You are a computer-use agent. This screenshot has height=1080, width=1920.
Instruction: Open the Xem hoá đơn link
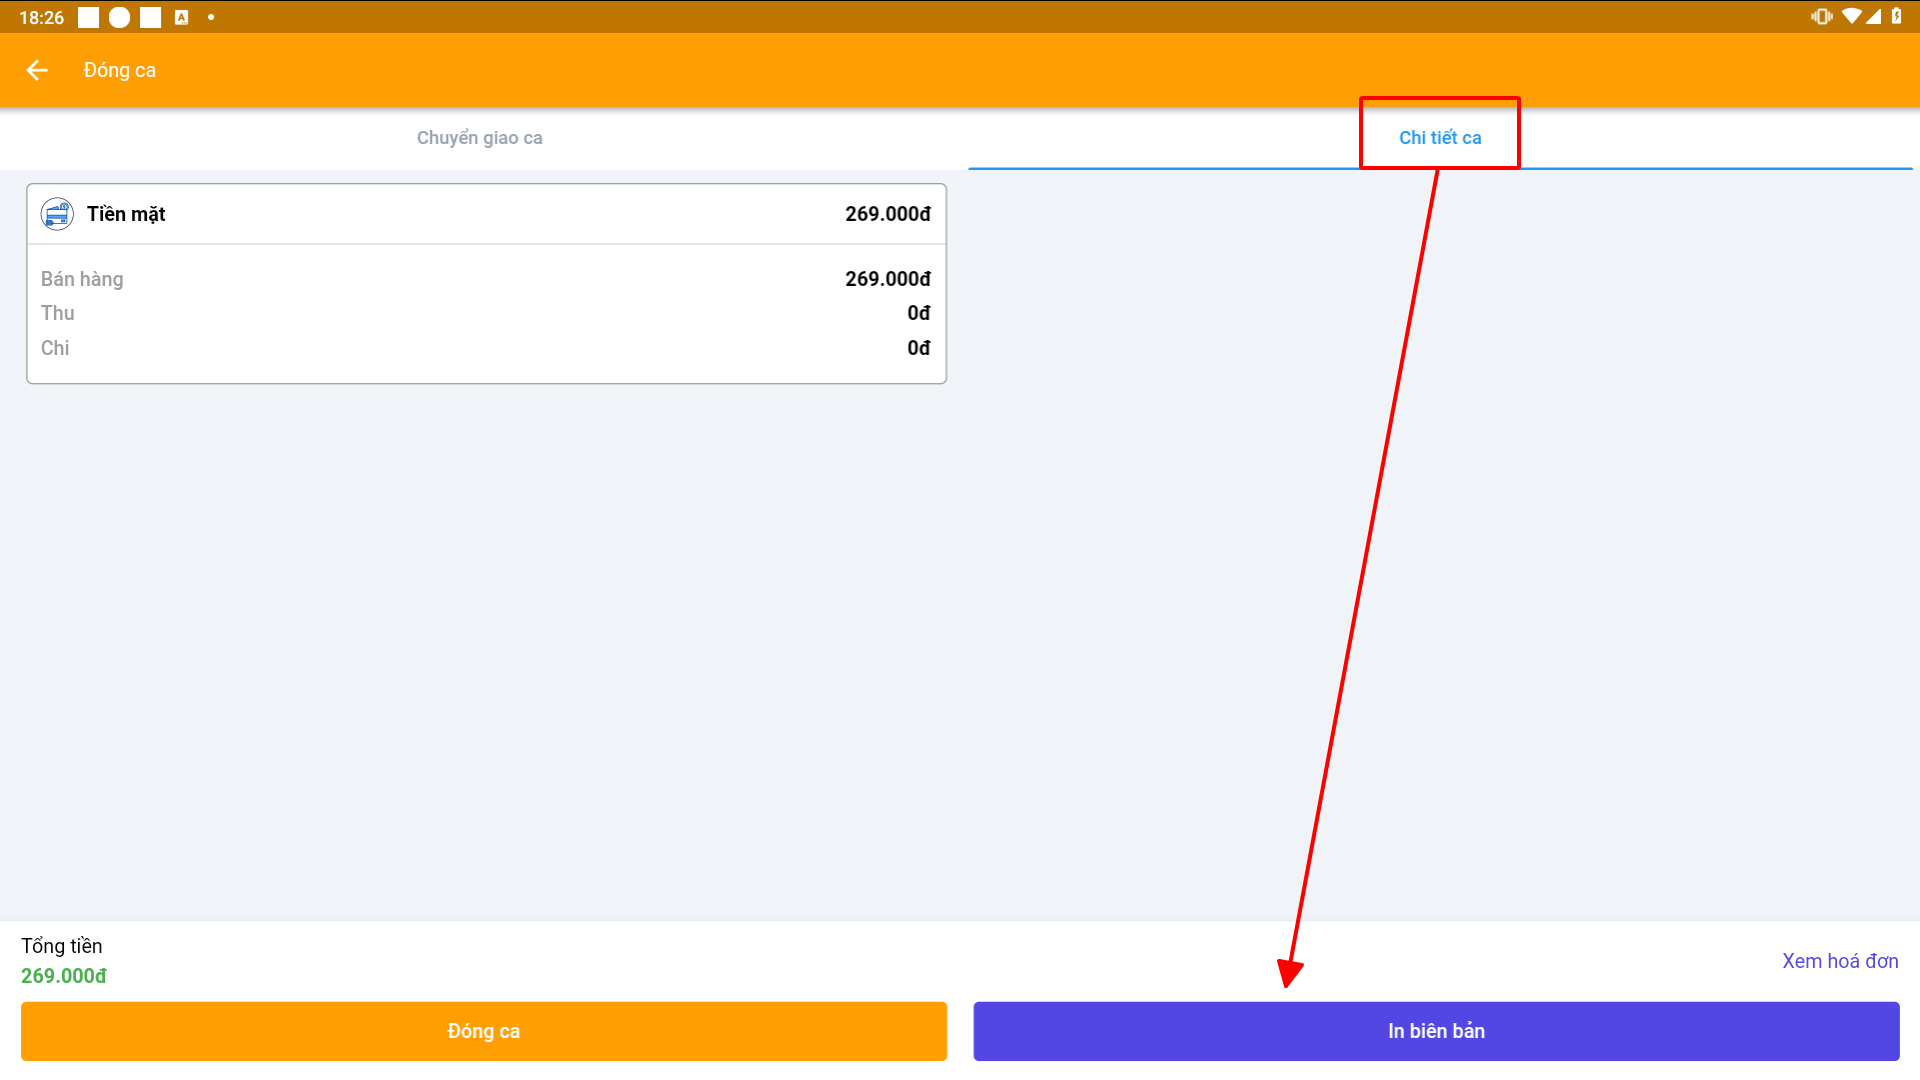click(1840, 961)
